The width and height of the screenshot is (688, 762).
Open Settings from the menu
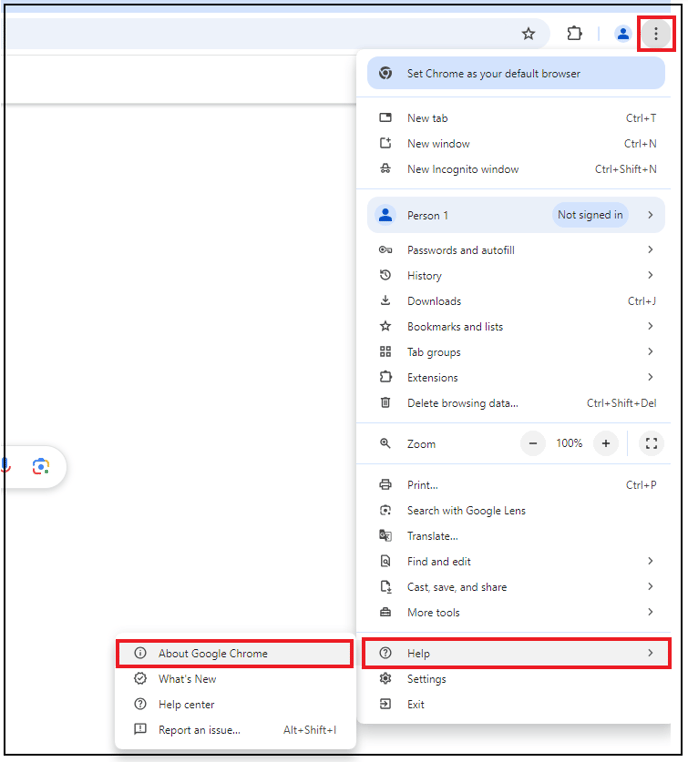tap(516, 679)
